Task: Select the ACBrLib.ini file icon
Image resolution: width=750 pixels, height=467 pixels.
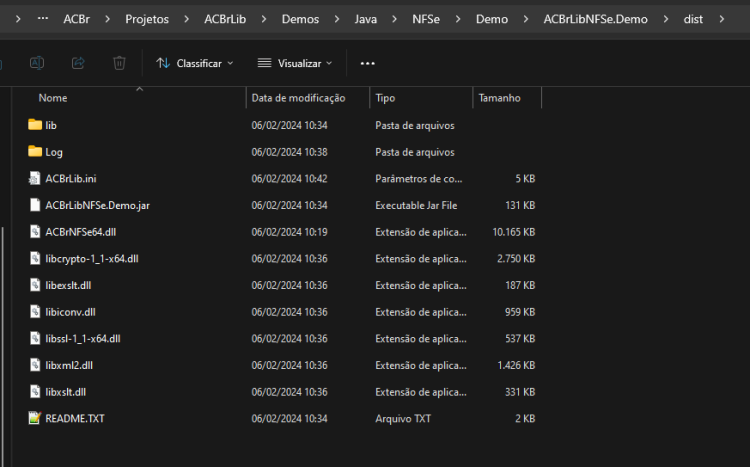Action: [x=34, y=178]
